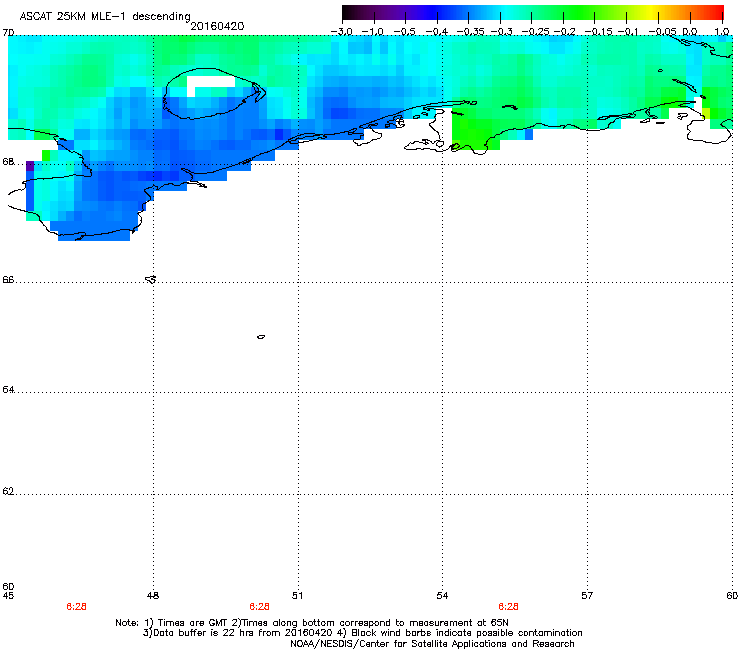Screen dimensions: 740x650
Task: Click the "-0.3" color scale label
Action: 502,32
